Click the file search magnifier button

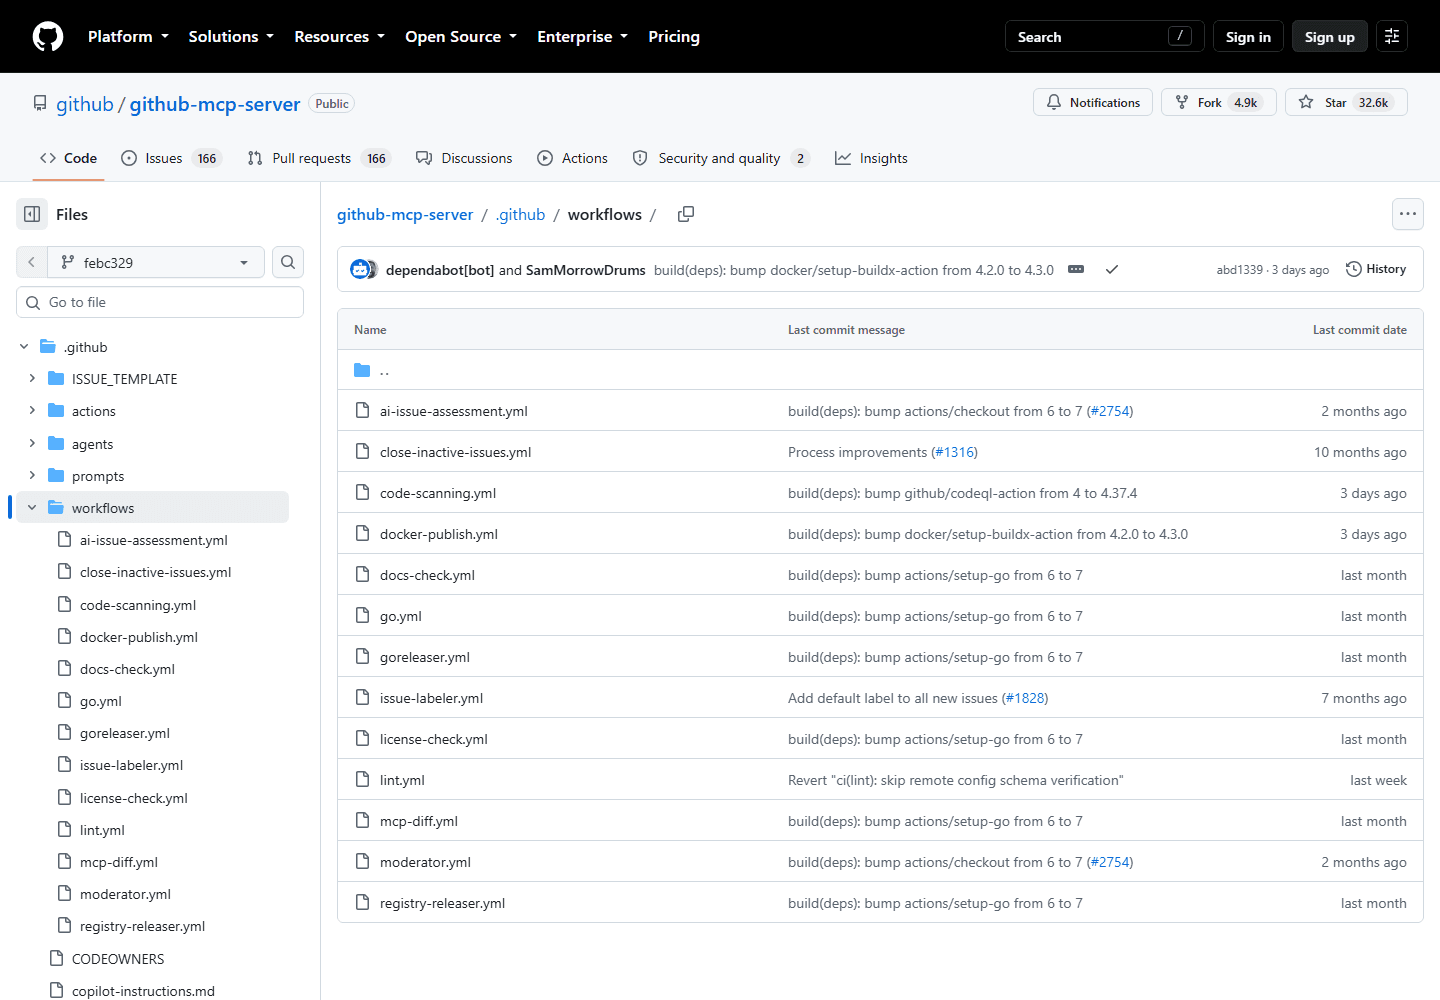pos(288,262)
